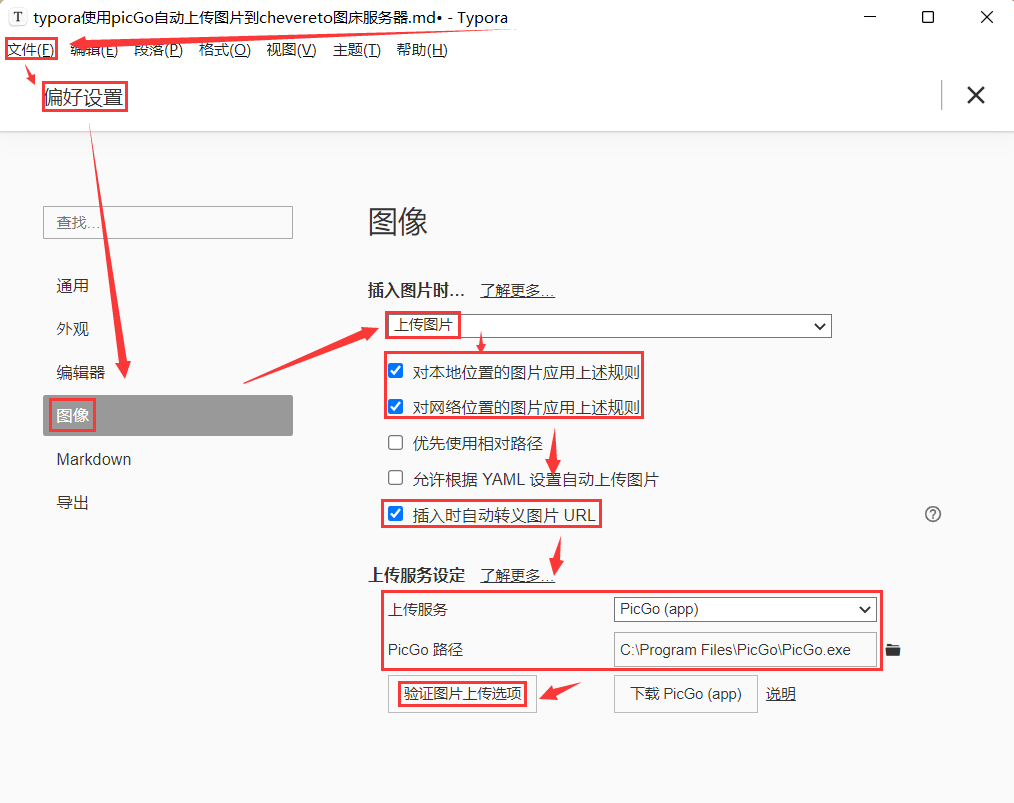
Task: Enable 允许根据 YAML 设置自动上传图片 checkbox
Action: point(395,478)
